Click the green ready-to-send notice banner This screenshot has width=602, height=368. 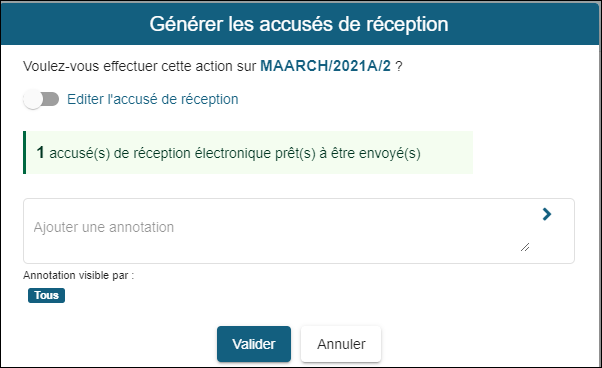coord(248,153)
